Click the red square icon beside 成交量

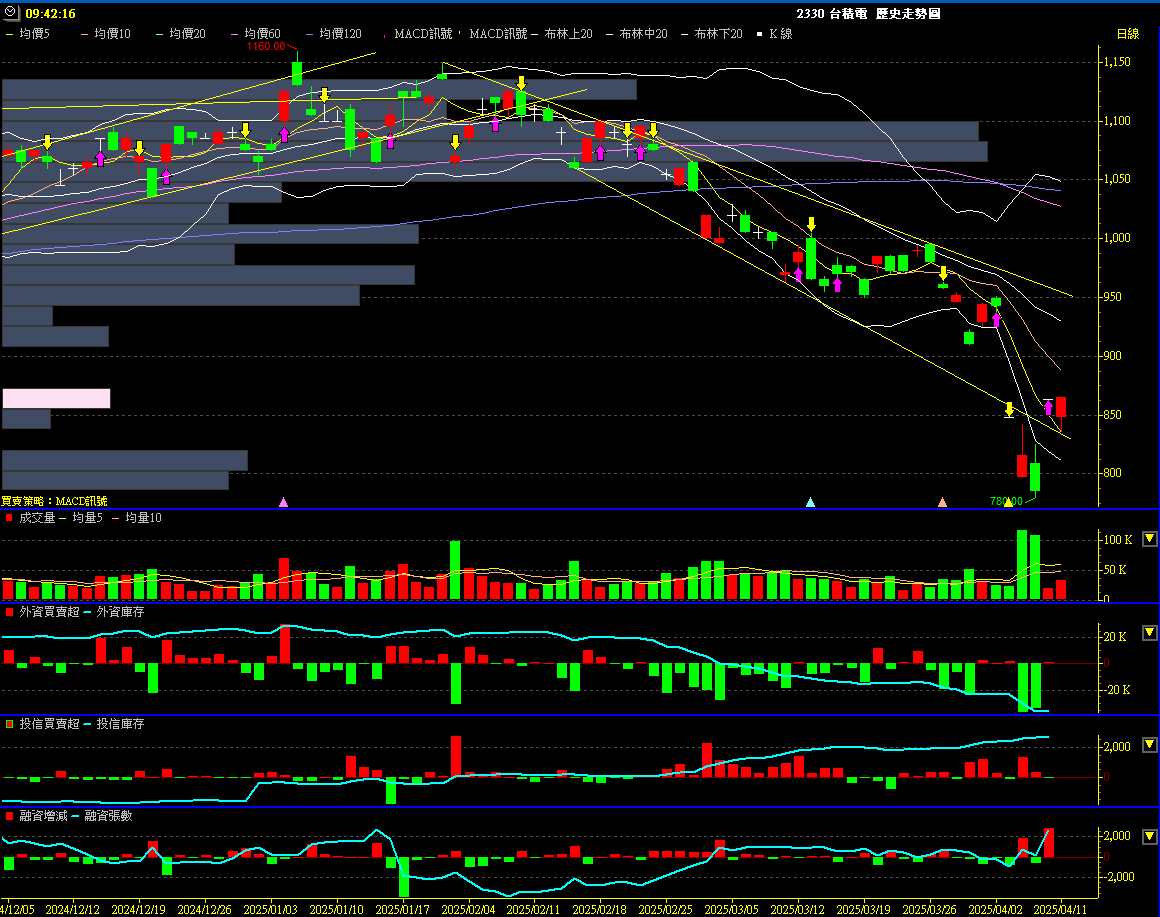[x=9, y=518]
